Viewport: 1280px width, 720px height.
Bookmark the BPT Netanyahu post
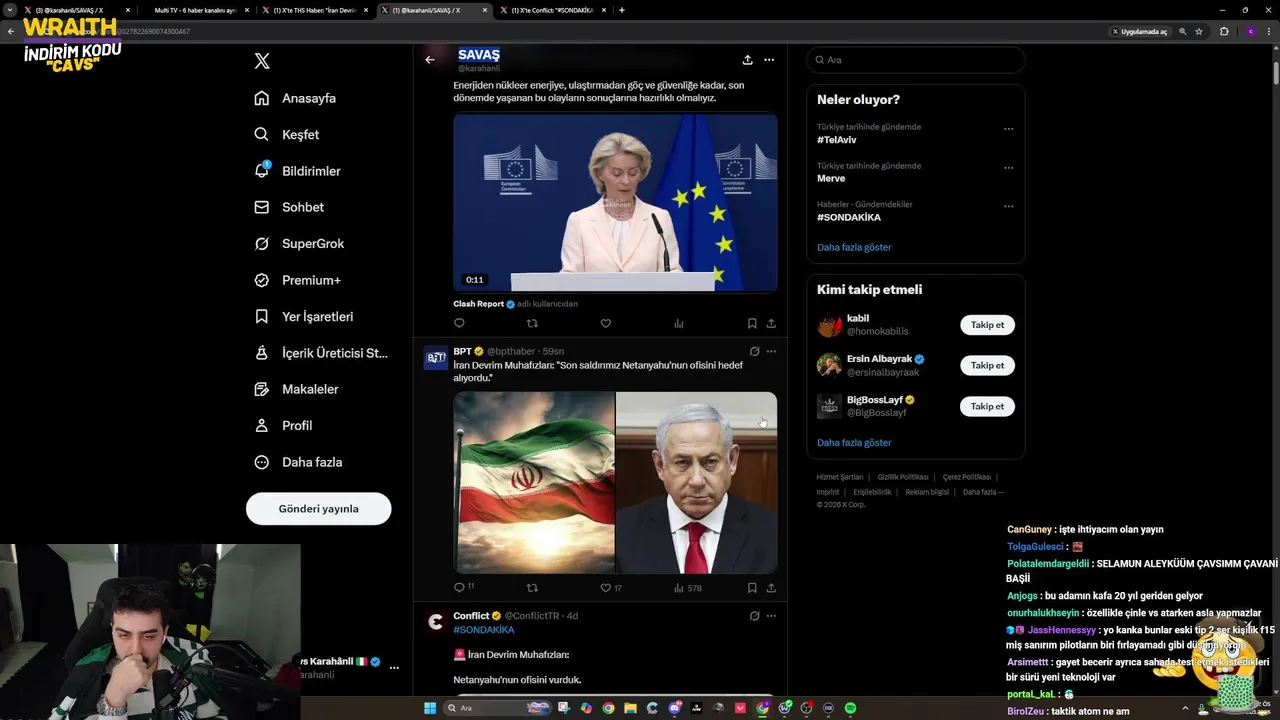tap(752, 588)
